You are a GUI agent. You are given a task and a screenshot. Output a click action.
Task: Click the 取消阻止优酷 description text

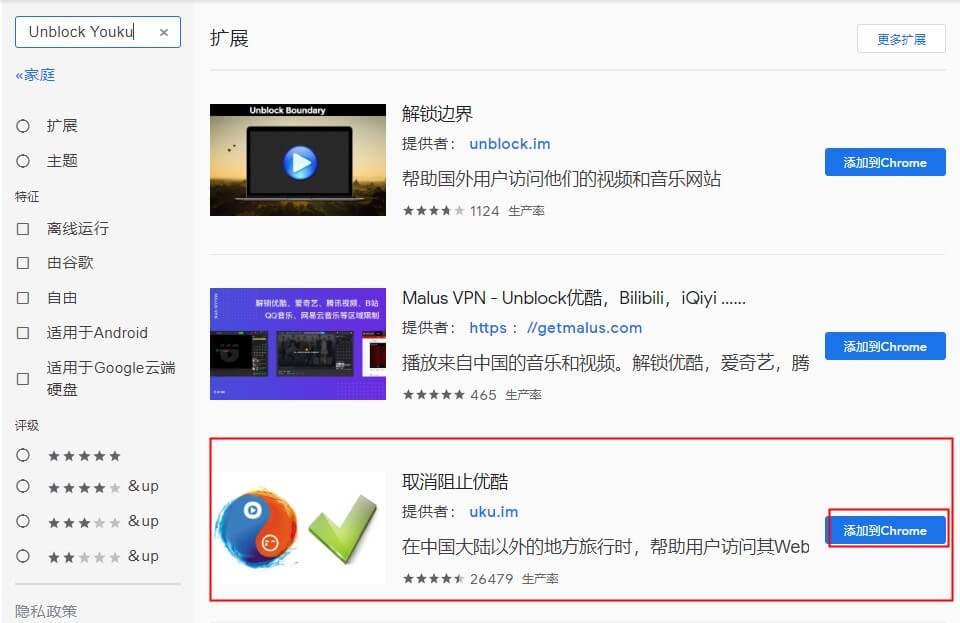[x=606, y=547]
